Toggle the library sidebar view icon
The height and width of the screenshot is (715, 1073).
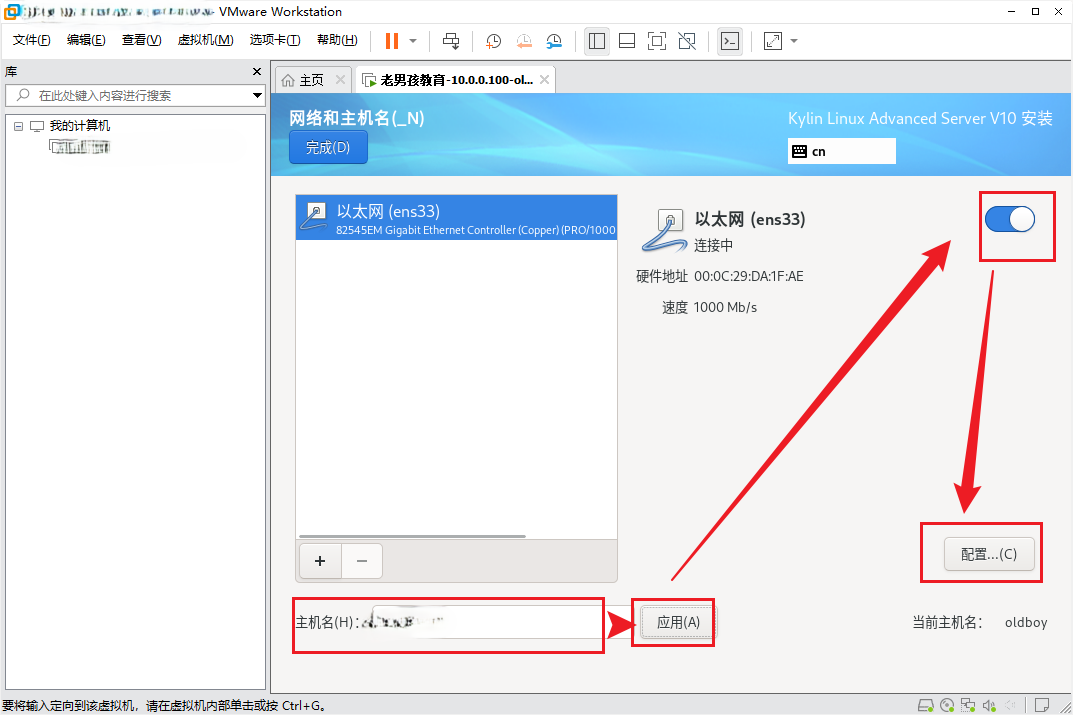pyautogui.click(x=597, y=41)
